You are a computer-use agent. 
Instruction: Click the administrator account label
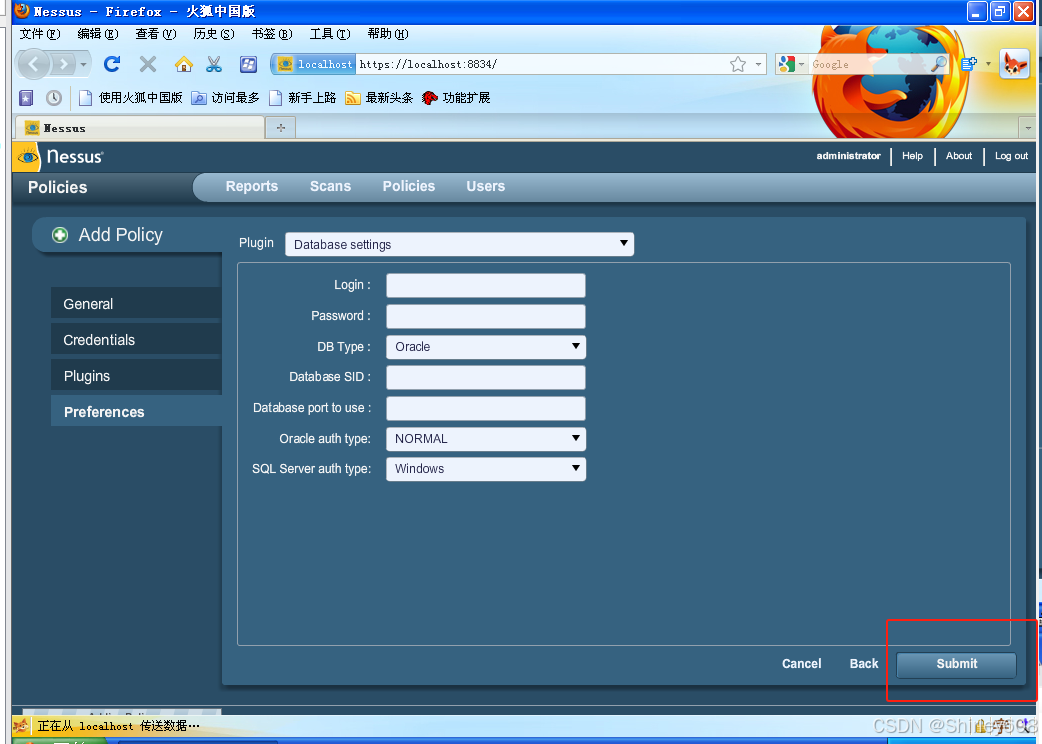[x=848, y=155]
